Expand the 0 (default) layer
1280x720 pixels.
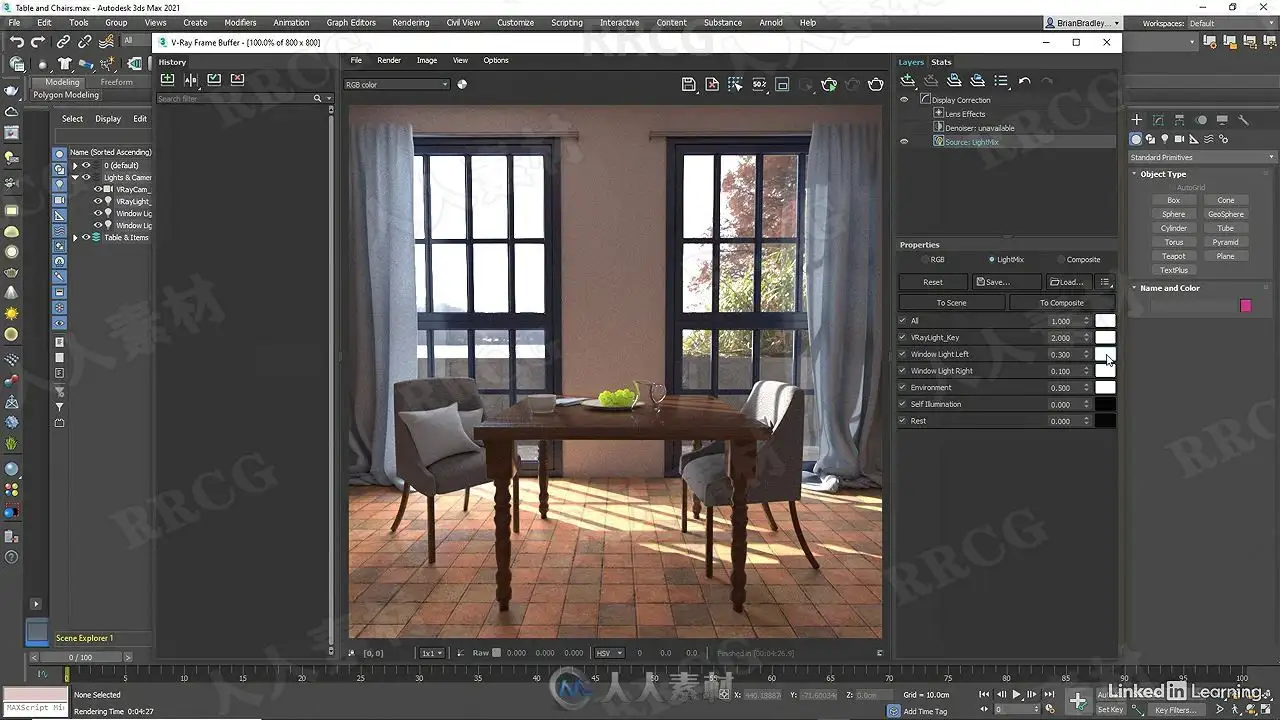click(75, 165)
